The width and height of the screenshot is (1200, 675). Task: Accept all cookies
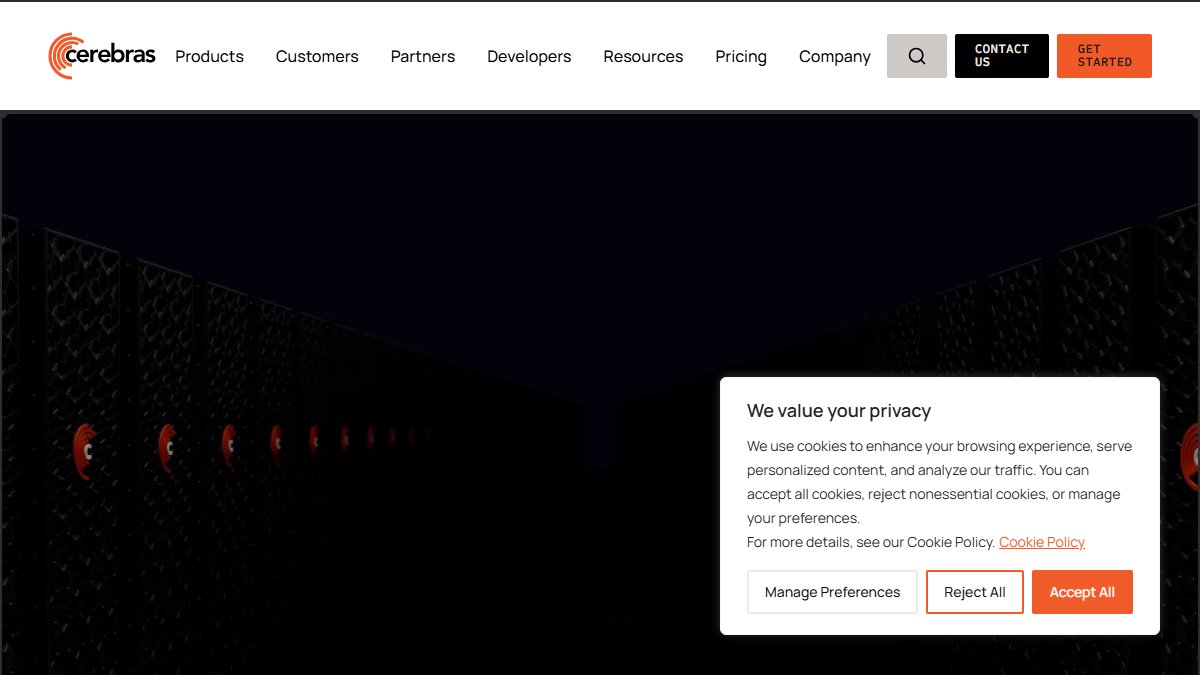[1082, 592]
